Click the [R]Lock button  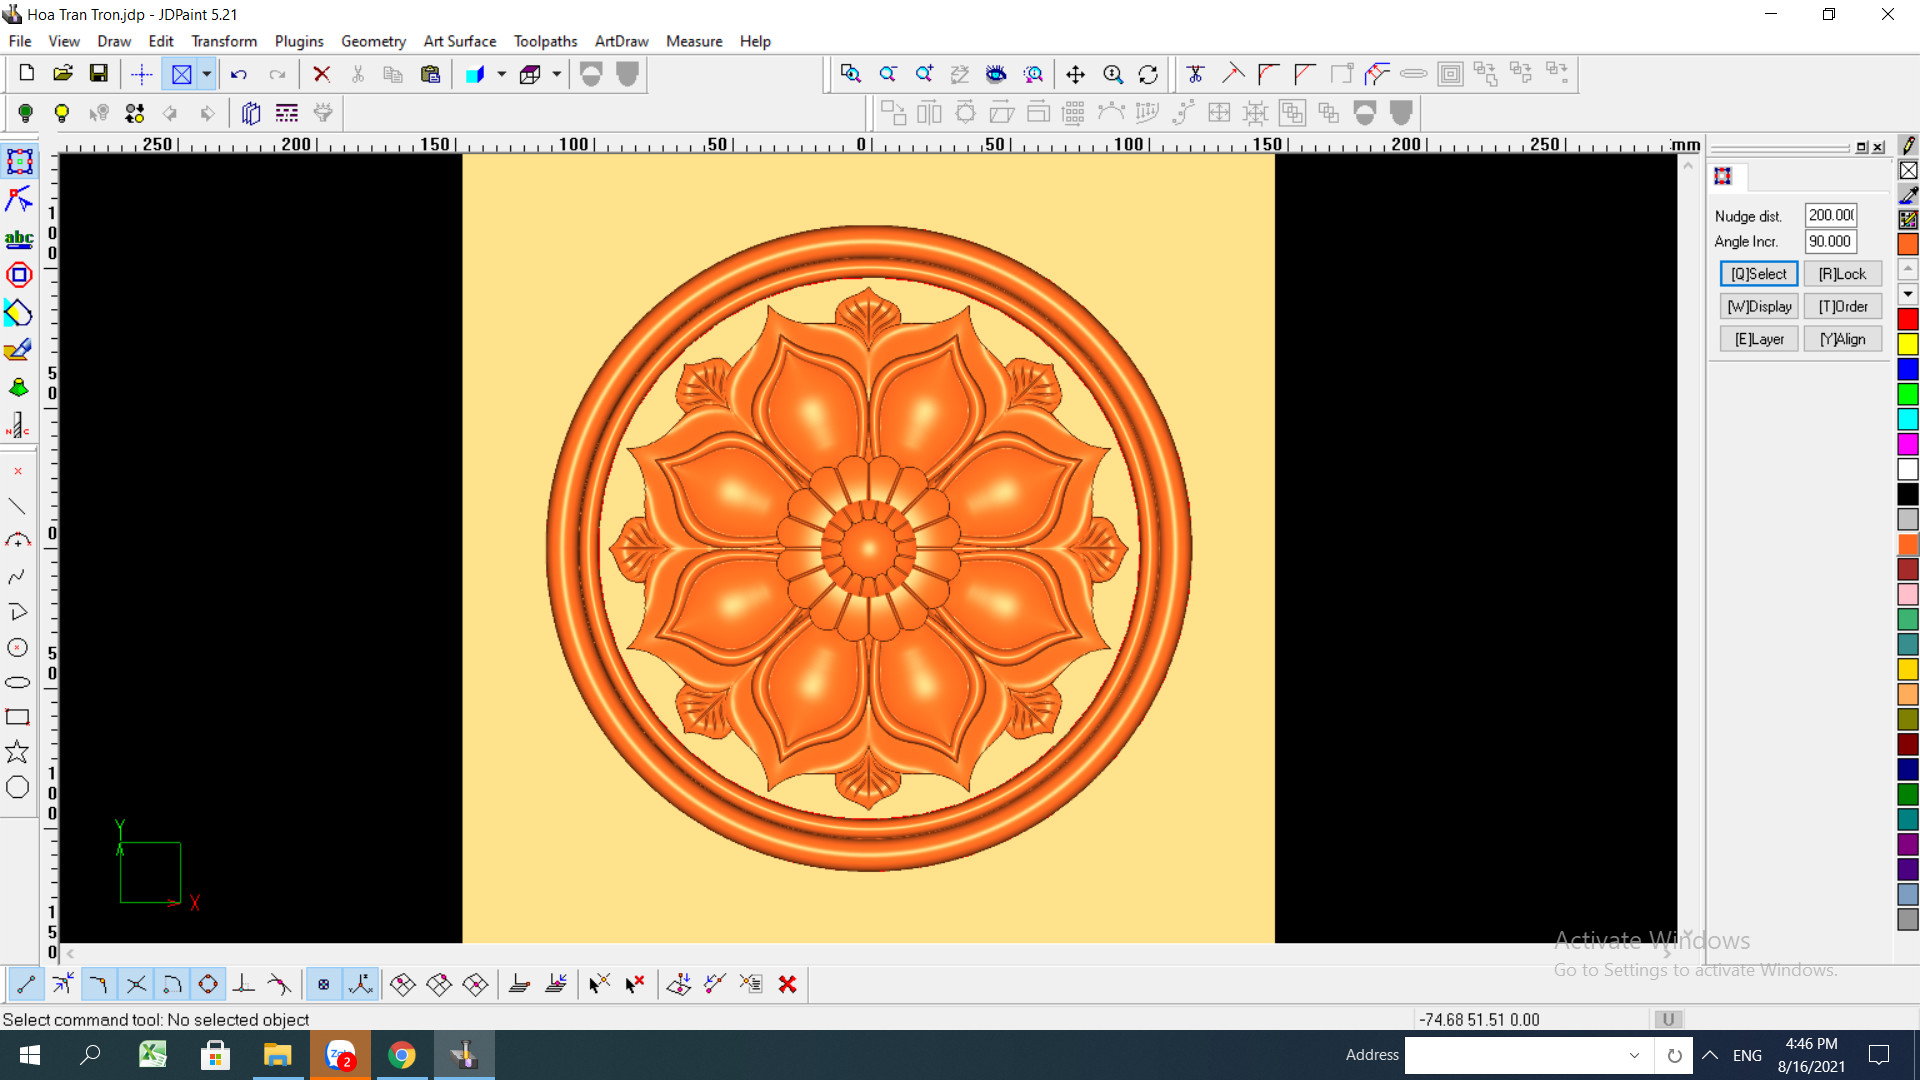tap(1842, 274)
